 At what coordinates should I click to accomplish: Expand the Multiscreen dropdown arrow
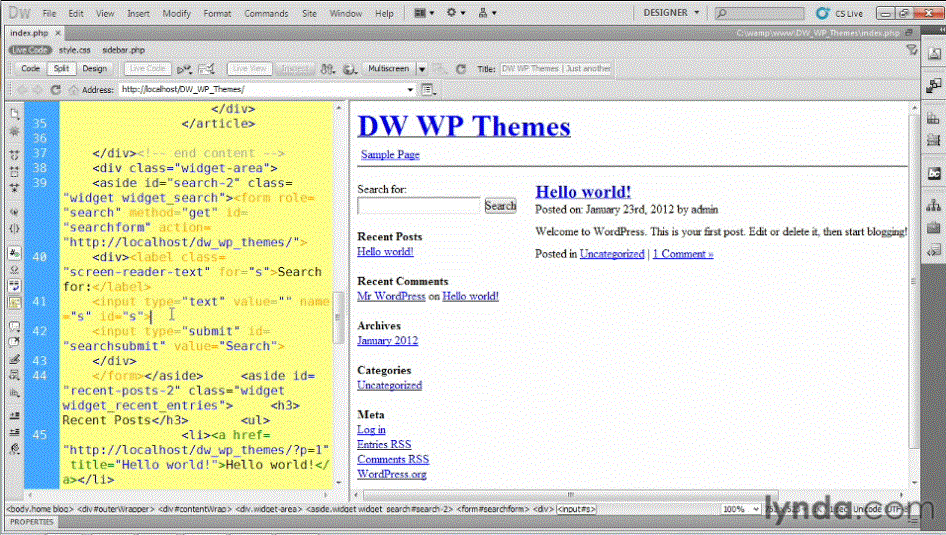(422, 69)
